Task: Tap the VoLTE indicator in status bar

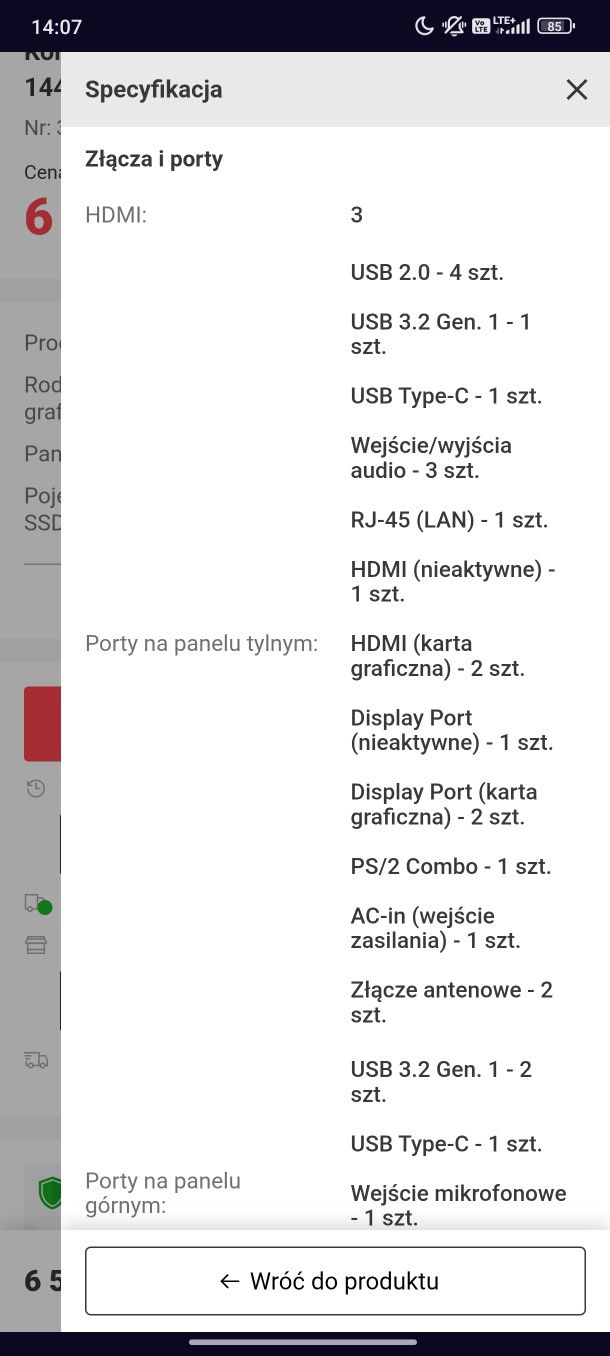Action: click(x=480, y=27)
